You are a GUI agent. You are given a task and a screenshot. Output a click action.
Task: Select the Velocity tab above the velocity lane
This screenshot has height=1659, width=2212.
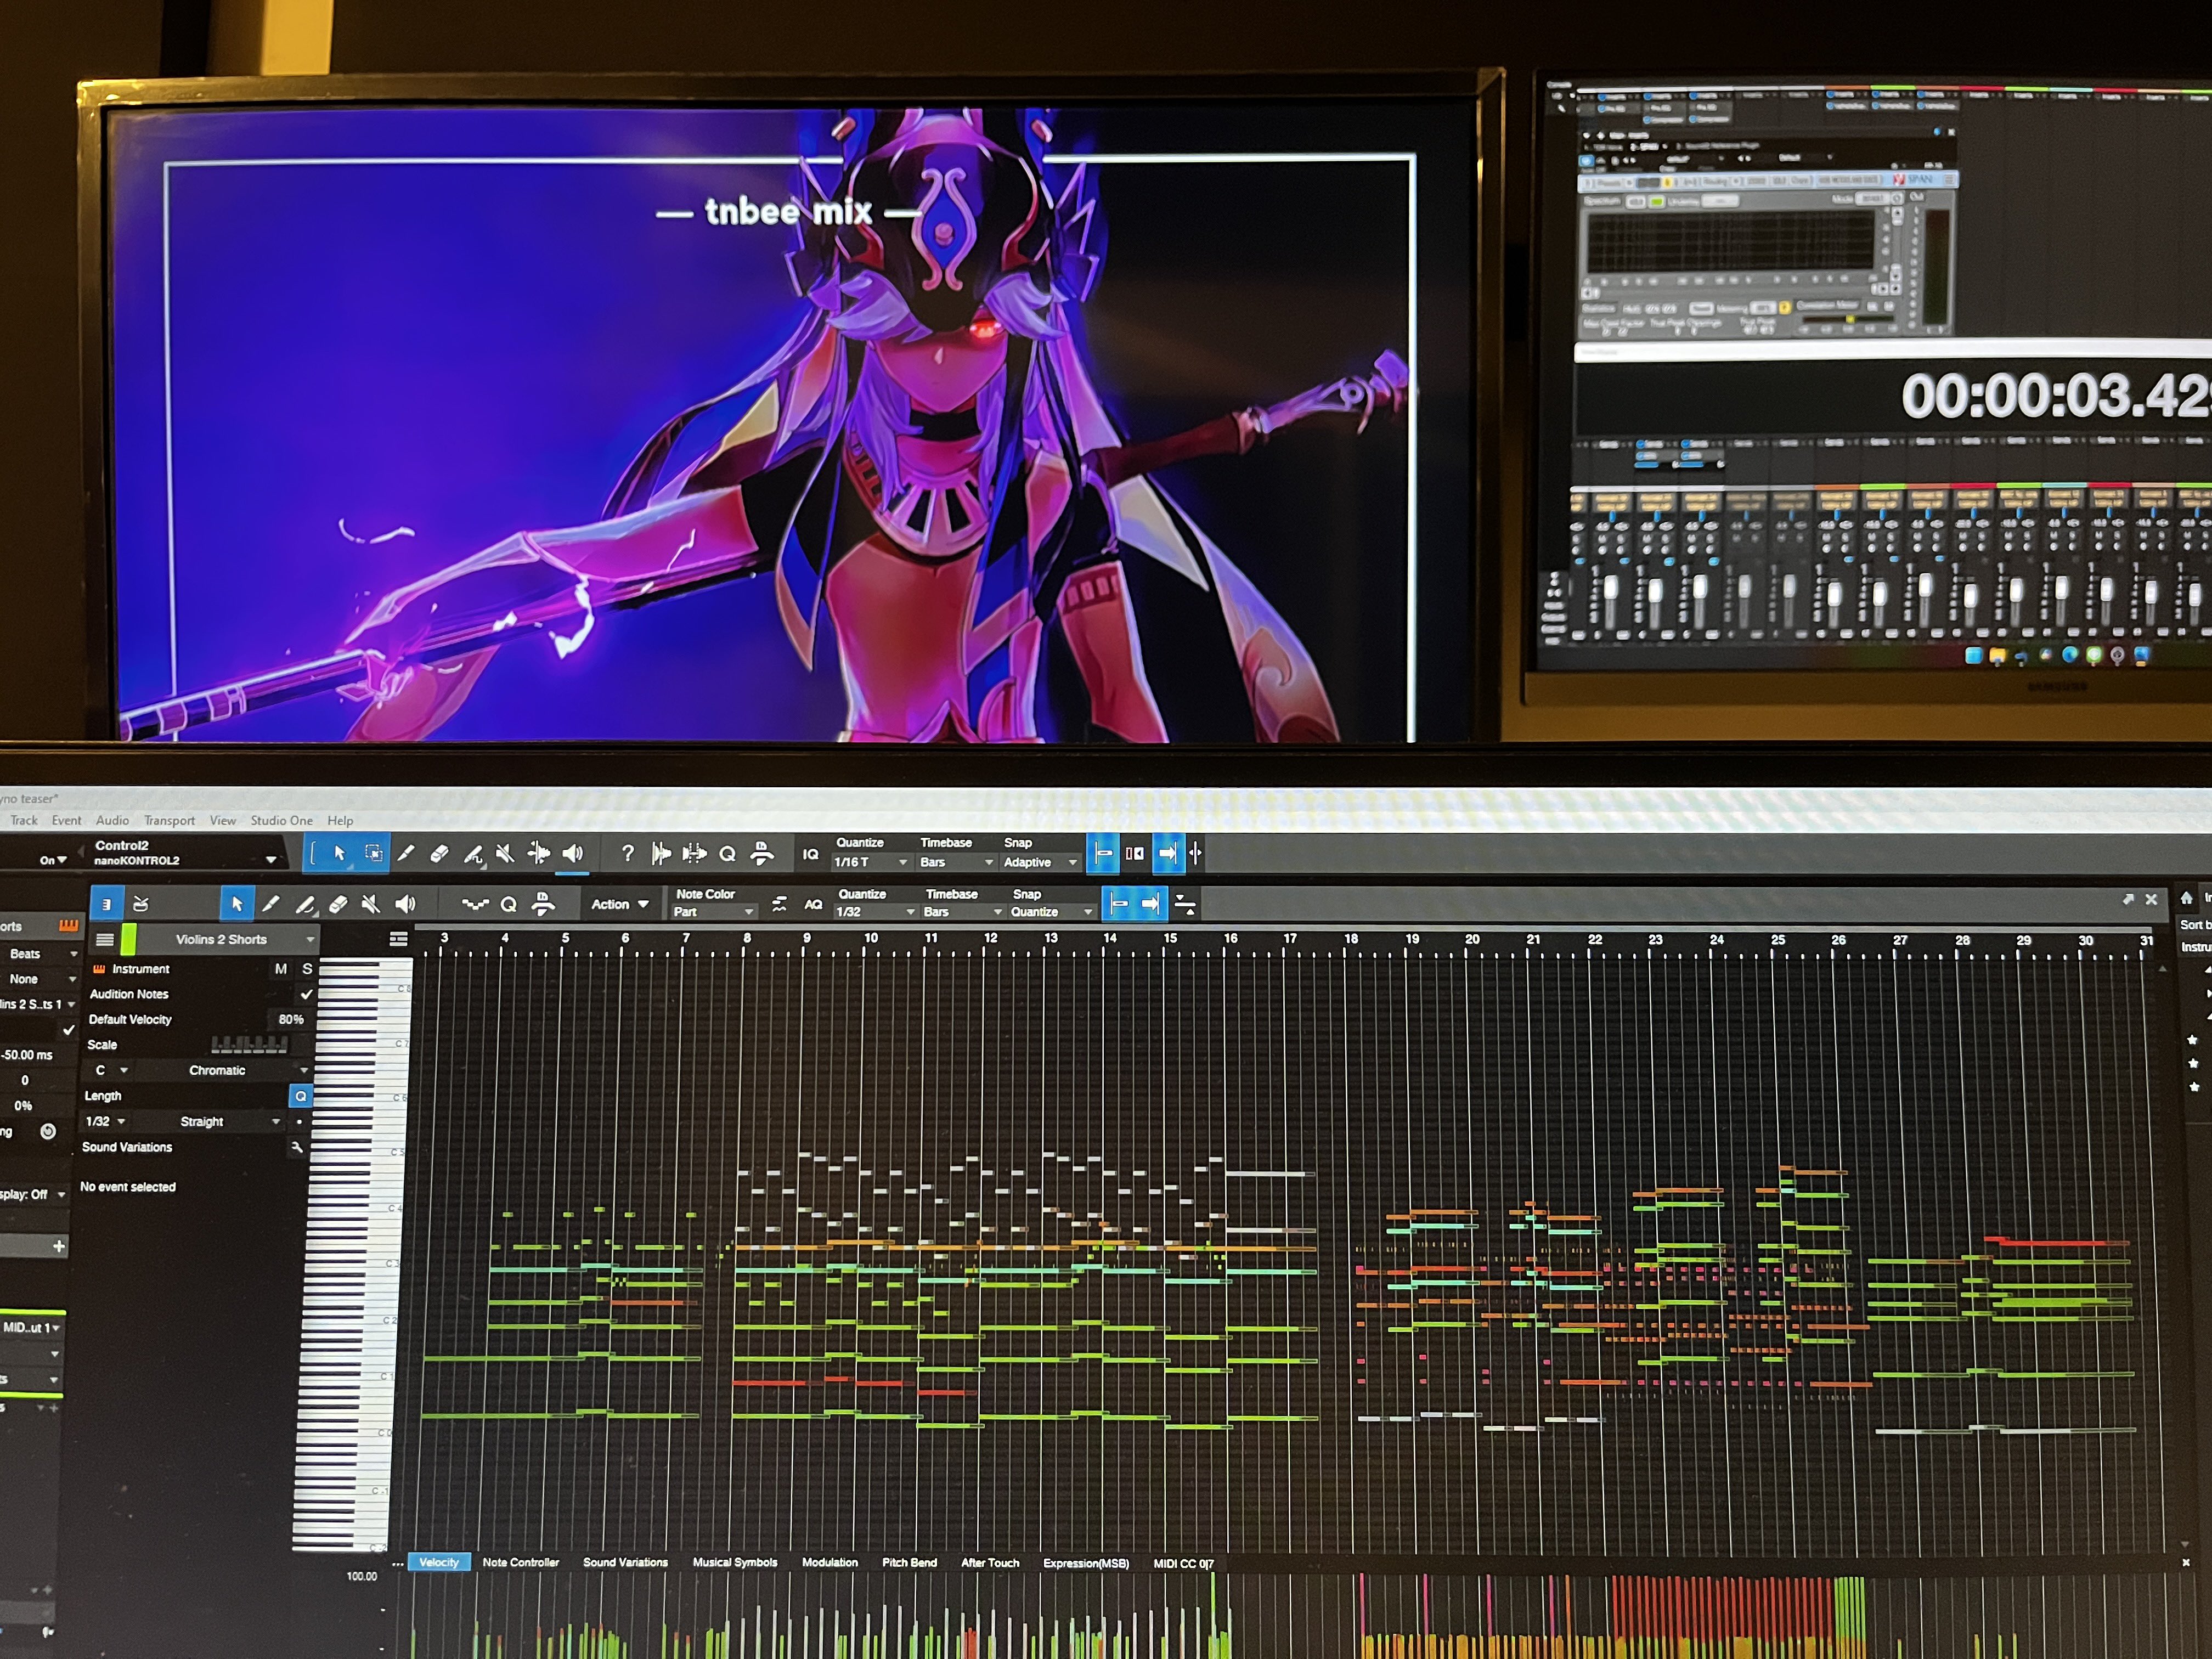[x=438, y=1562]
